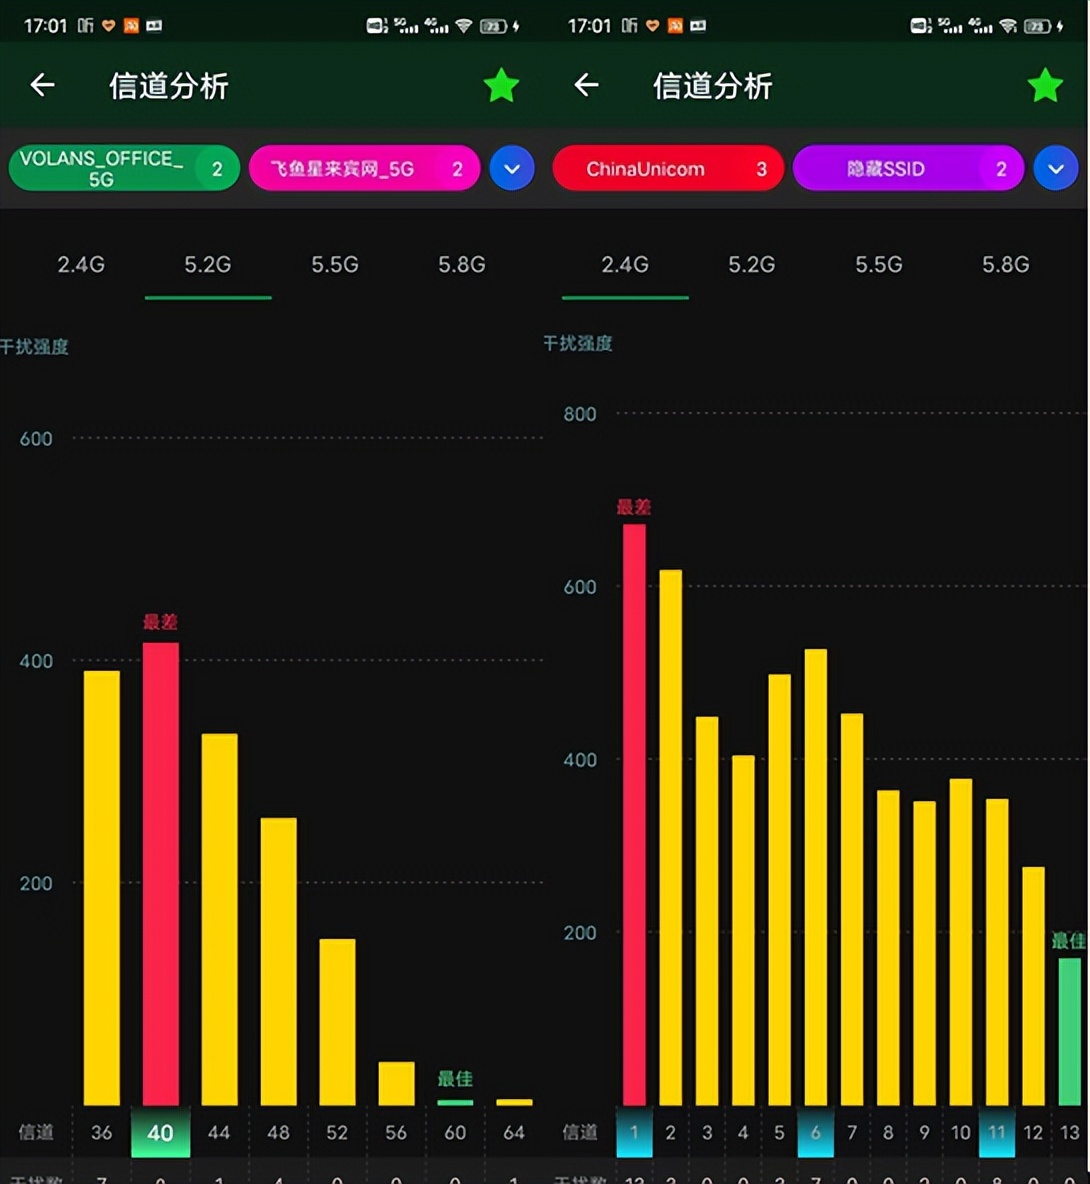Switch to the 5.8G band tab on right screen

[1004, 265]
